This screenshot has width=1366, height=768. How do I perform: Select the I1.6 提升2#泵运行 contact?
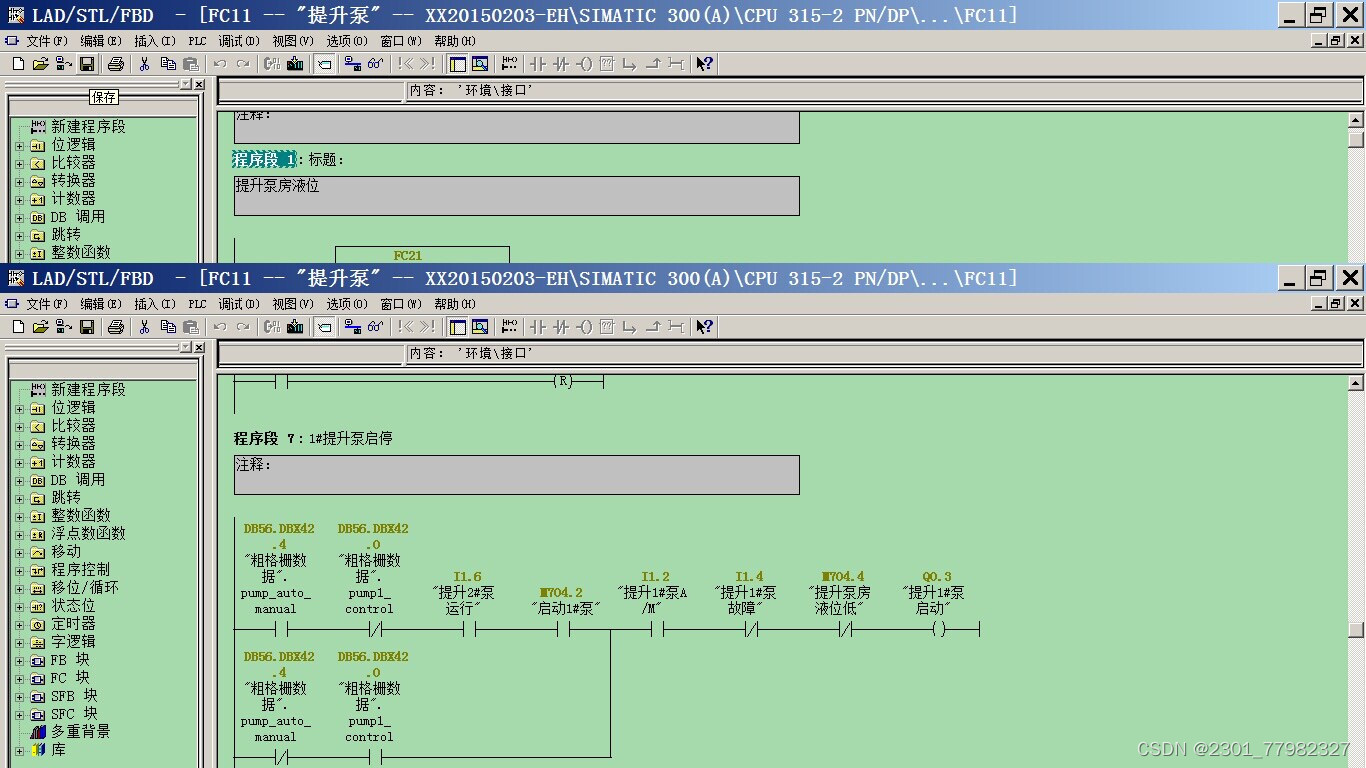tap(467, 629)
